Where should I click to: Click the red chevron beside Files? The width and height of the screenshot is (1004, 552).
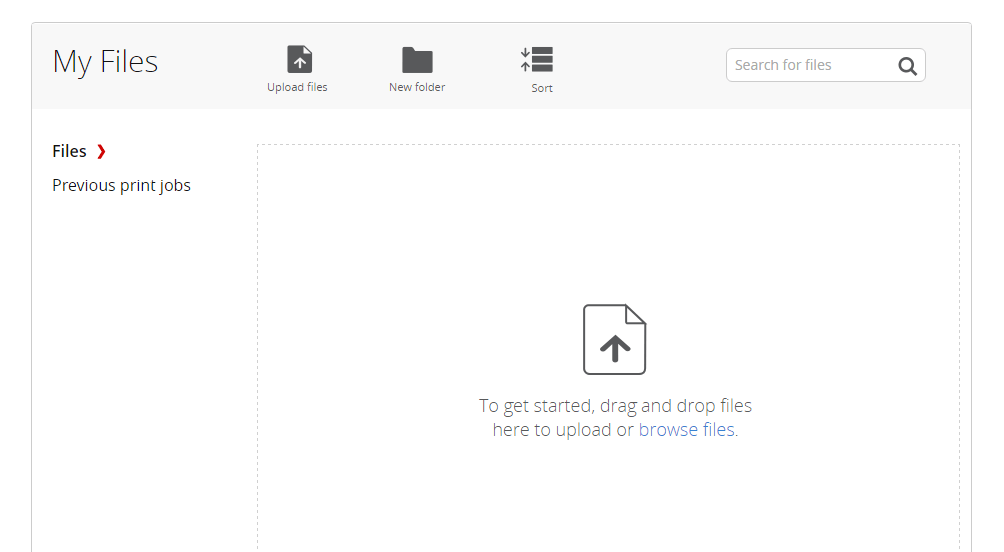click(x=101, y=151)
